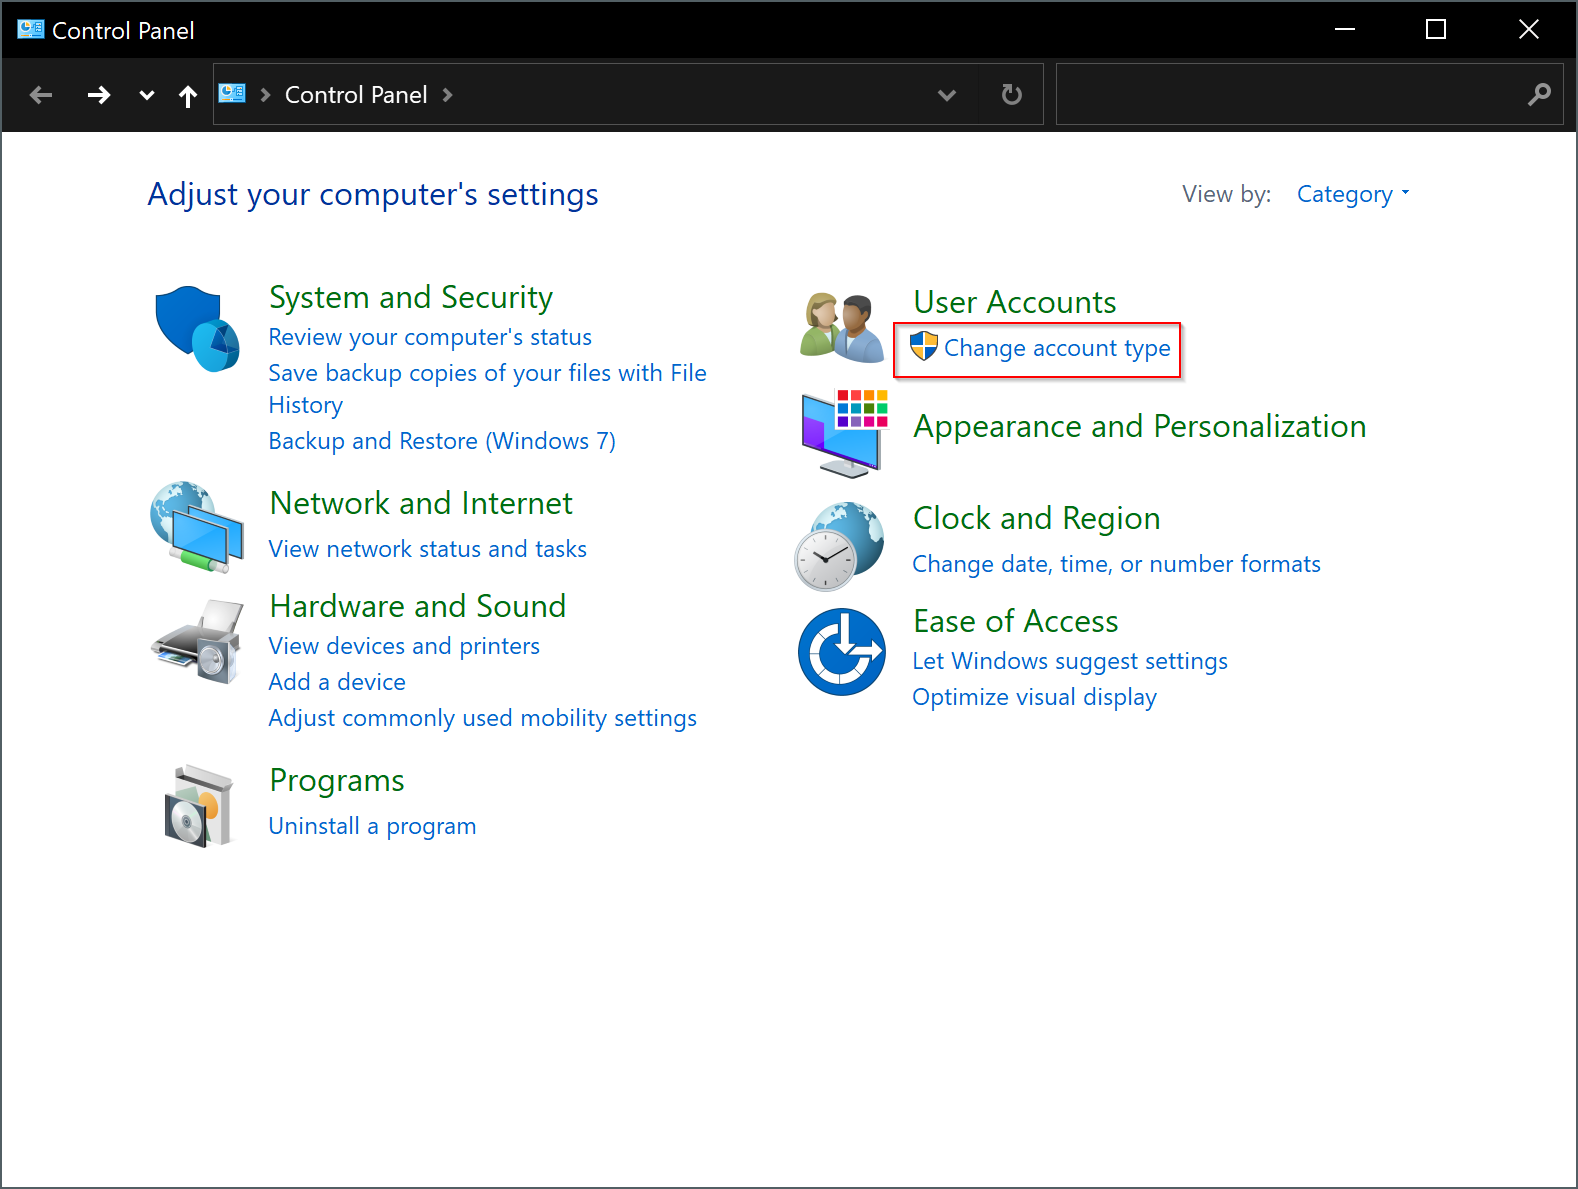The image size is (1578, 1189).
Task: Click the UAC shield beside Change account type
Action: click(x=924, y=346)
